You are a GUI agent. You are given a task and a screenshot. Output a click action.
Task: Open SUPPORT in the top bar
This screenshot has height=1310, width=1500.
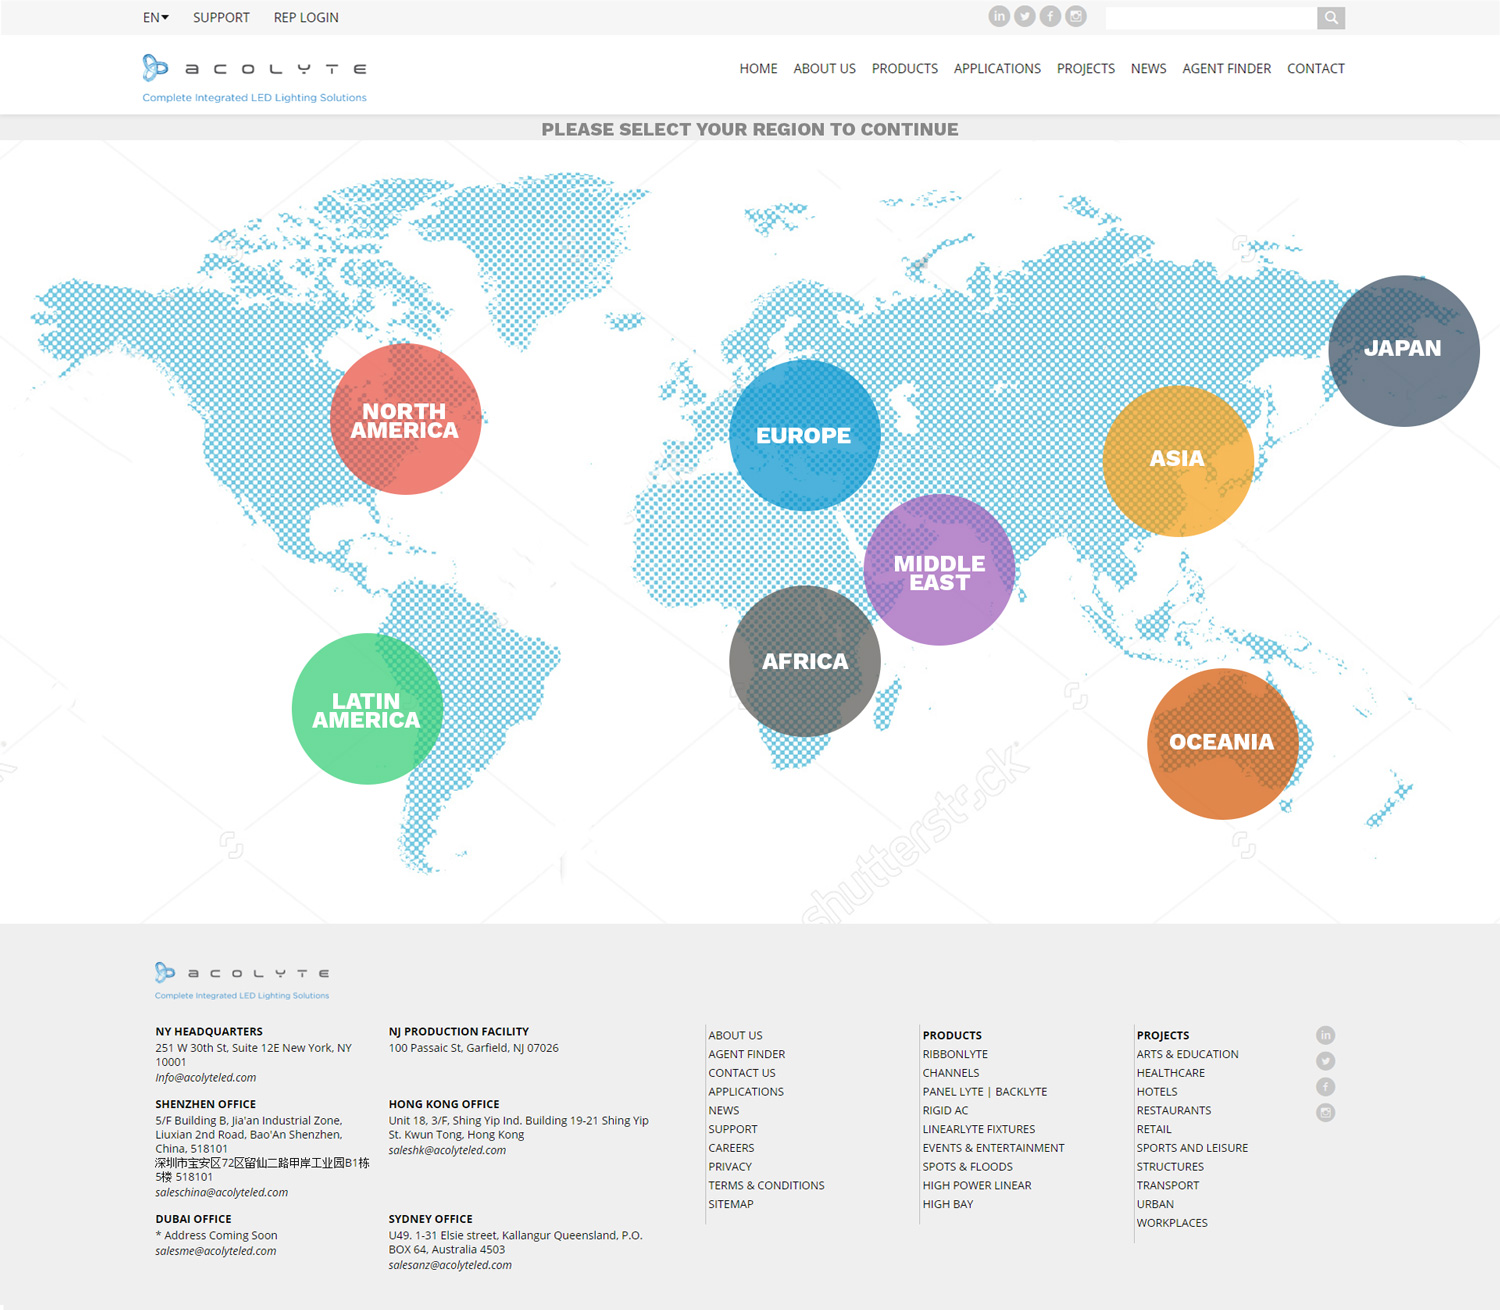click(221, 17)
